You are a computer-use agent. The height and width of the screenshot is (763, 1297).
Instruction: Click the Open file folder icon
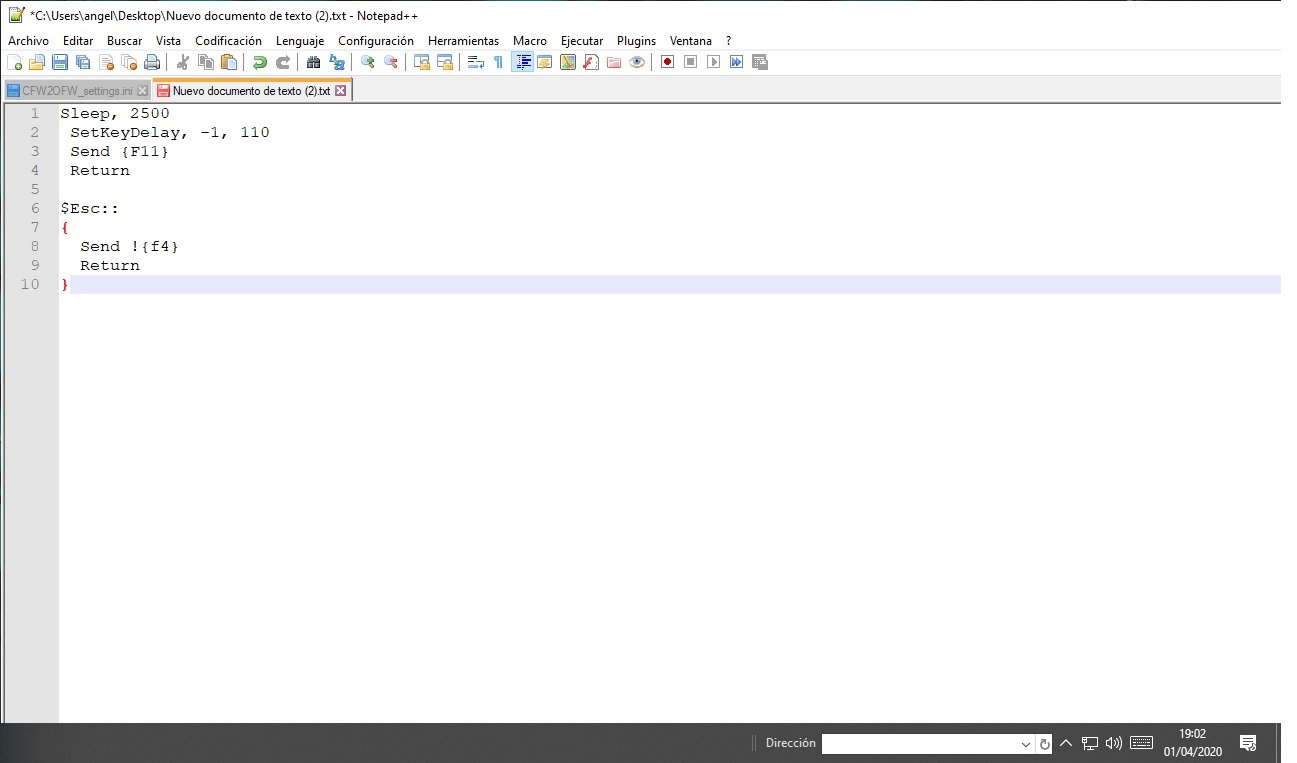(x=37, y=62)
